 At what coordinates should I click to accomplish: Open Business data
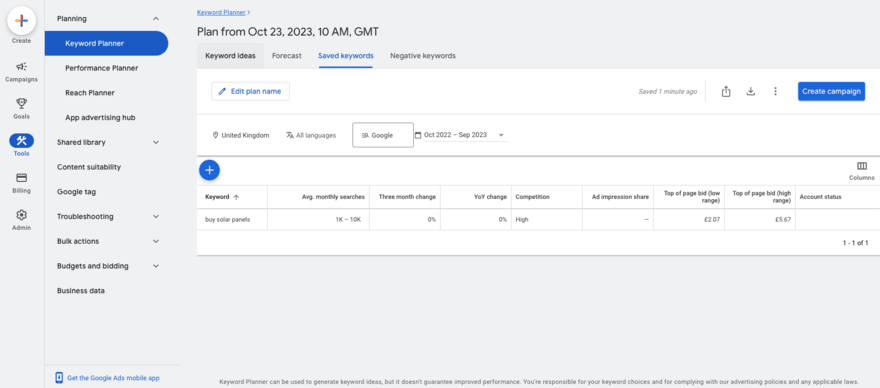pyautogui.click(x=81, y=290)
